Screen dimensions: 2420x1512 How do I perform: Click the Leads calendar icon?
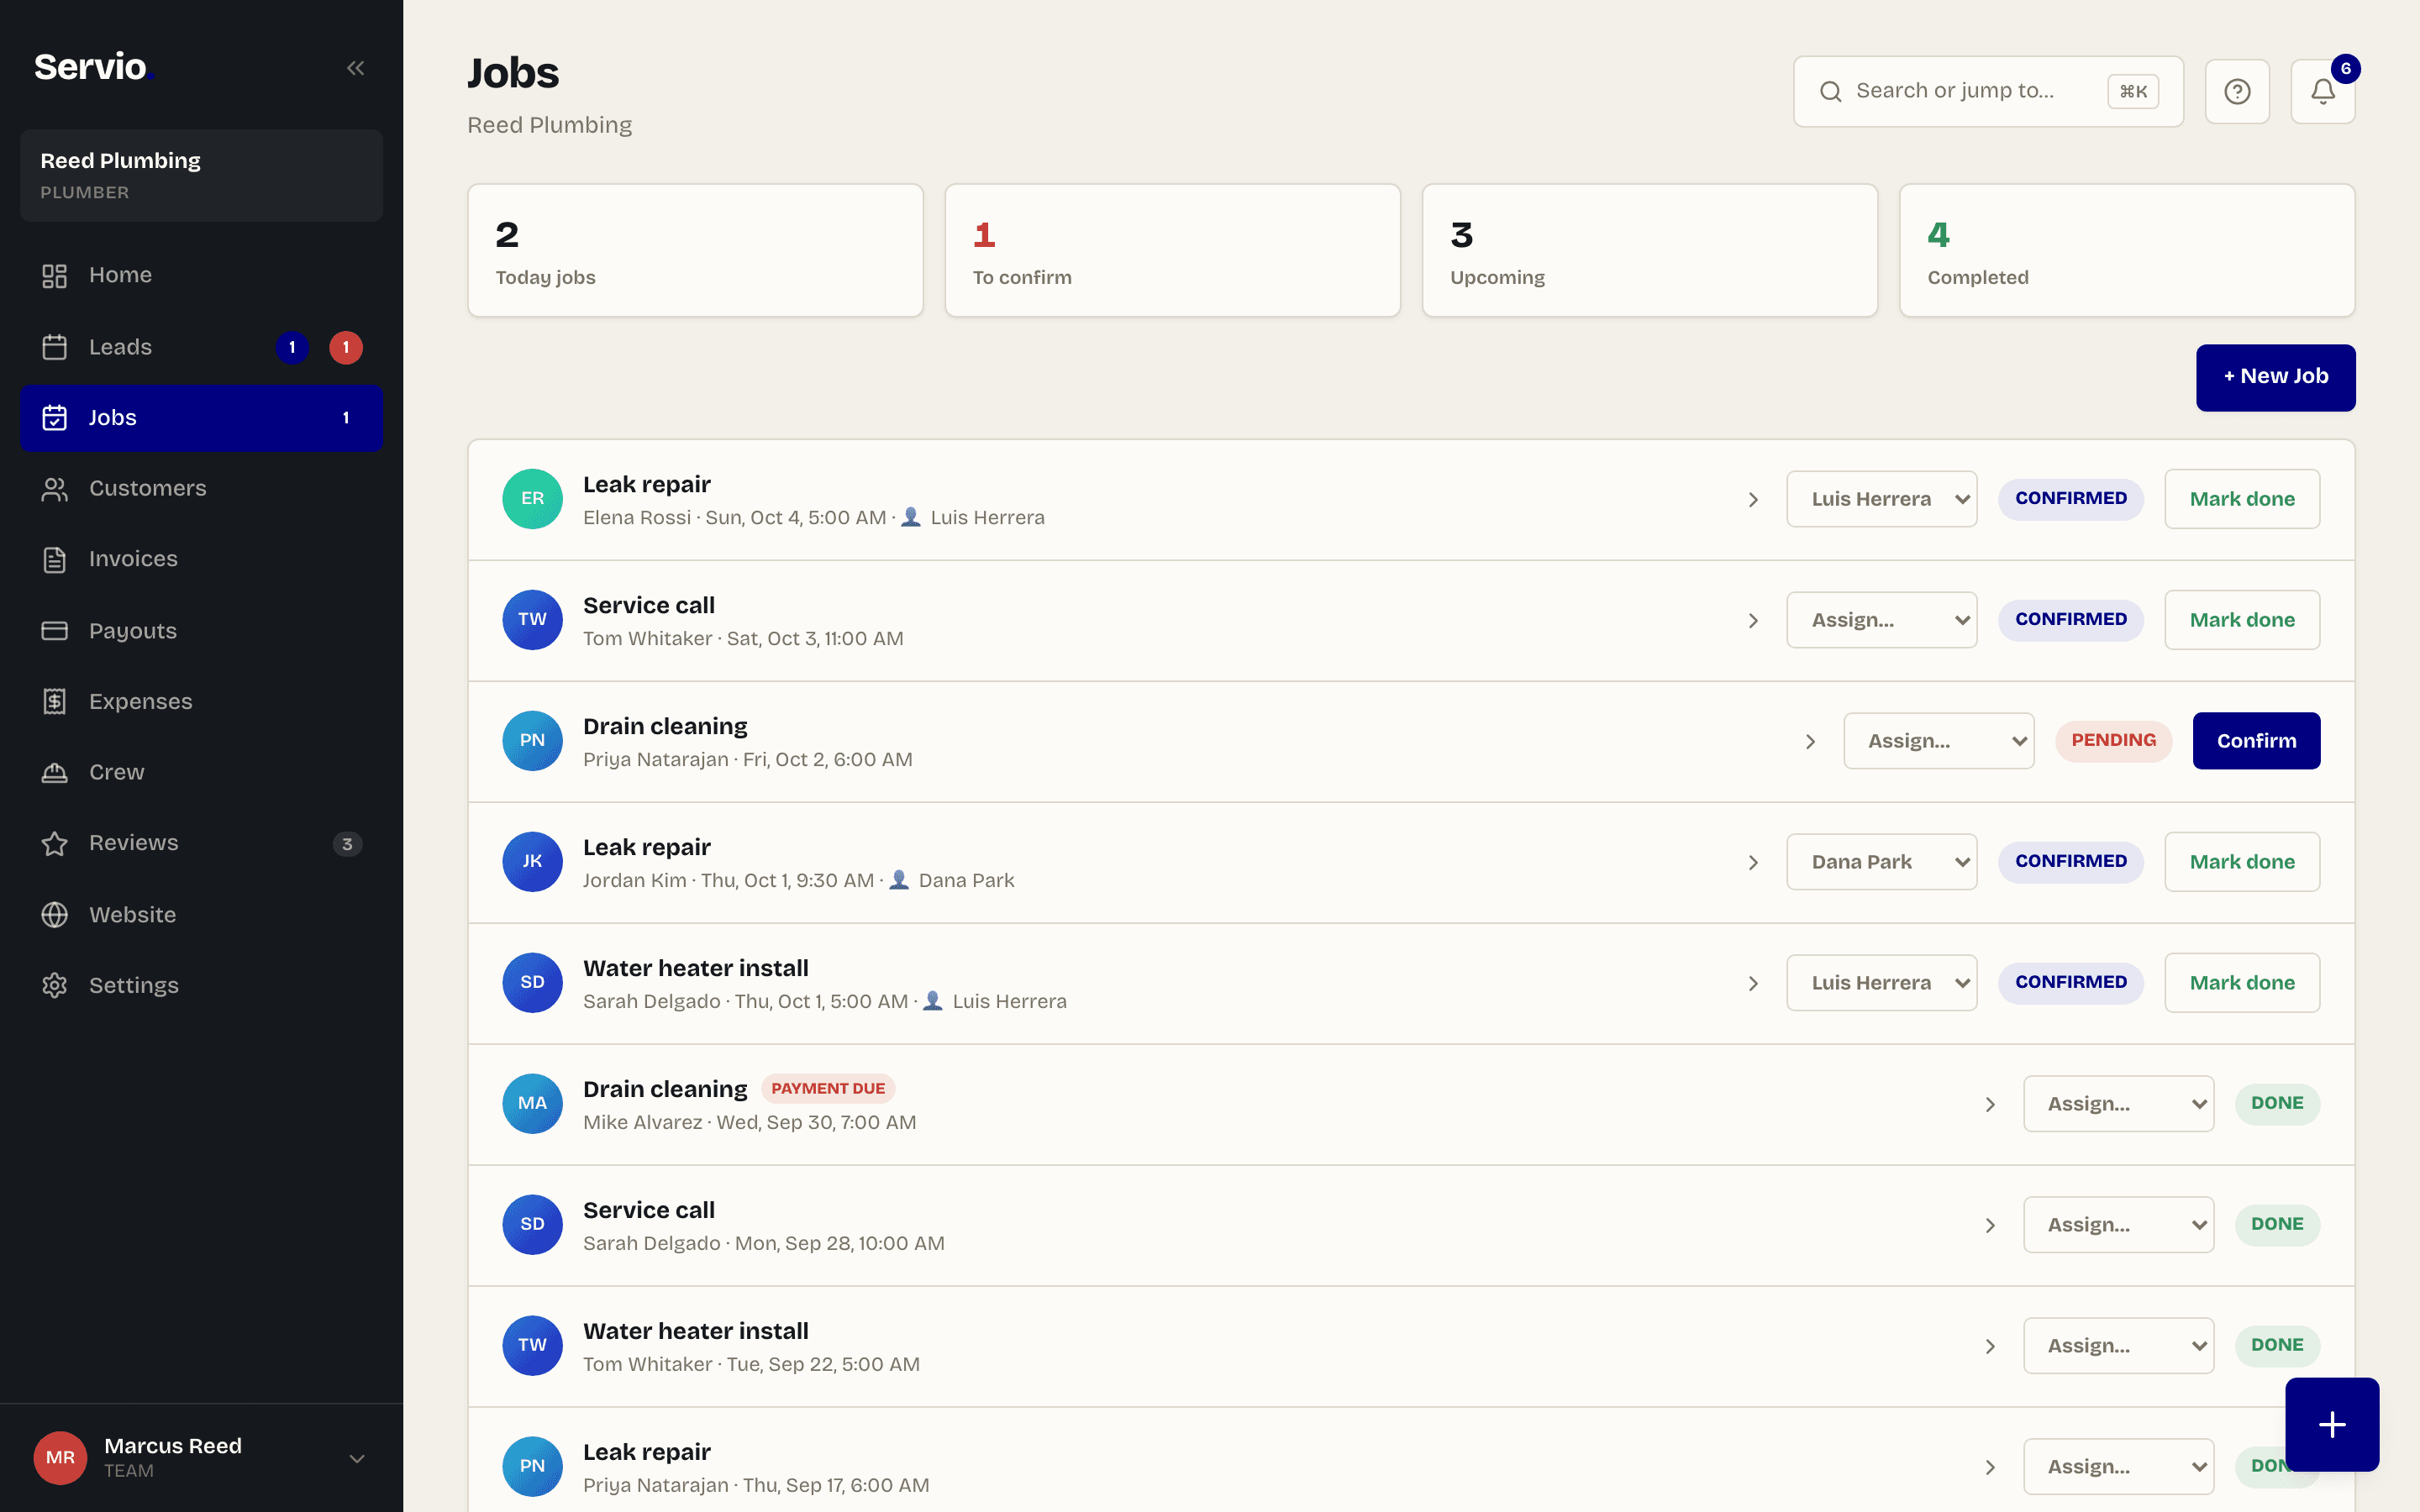click(x=55, y=347)
